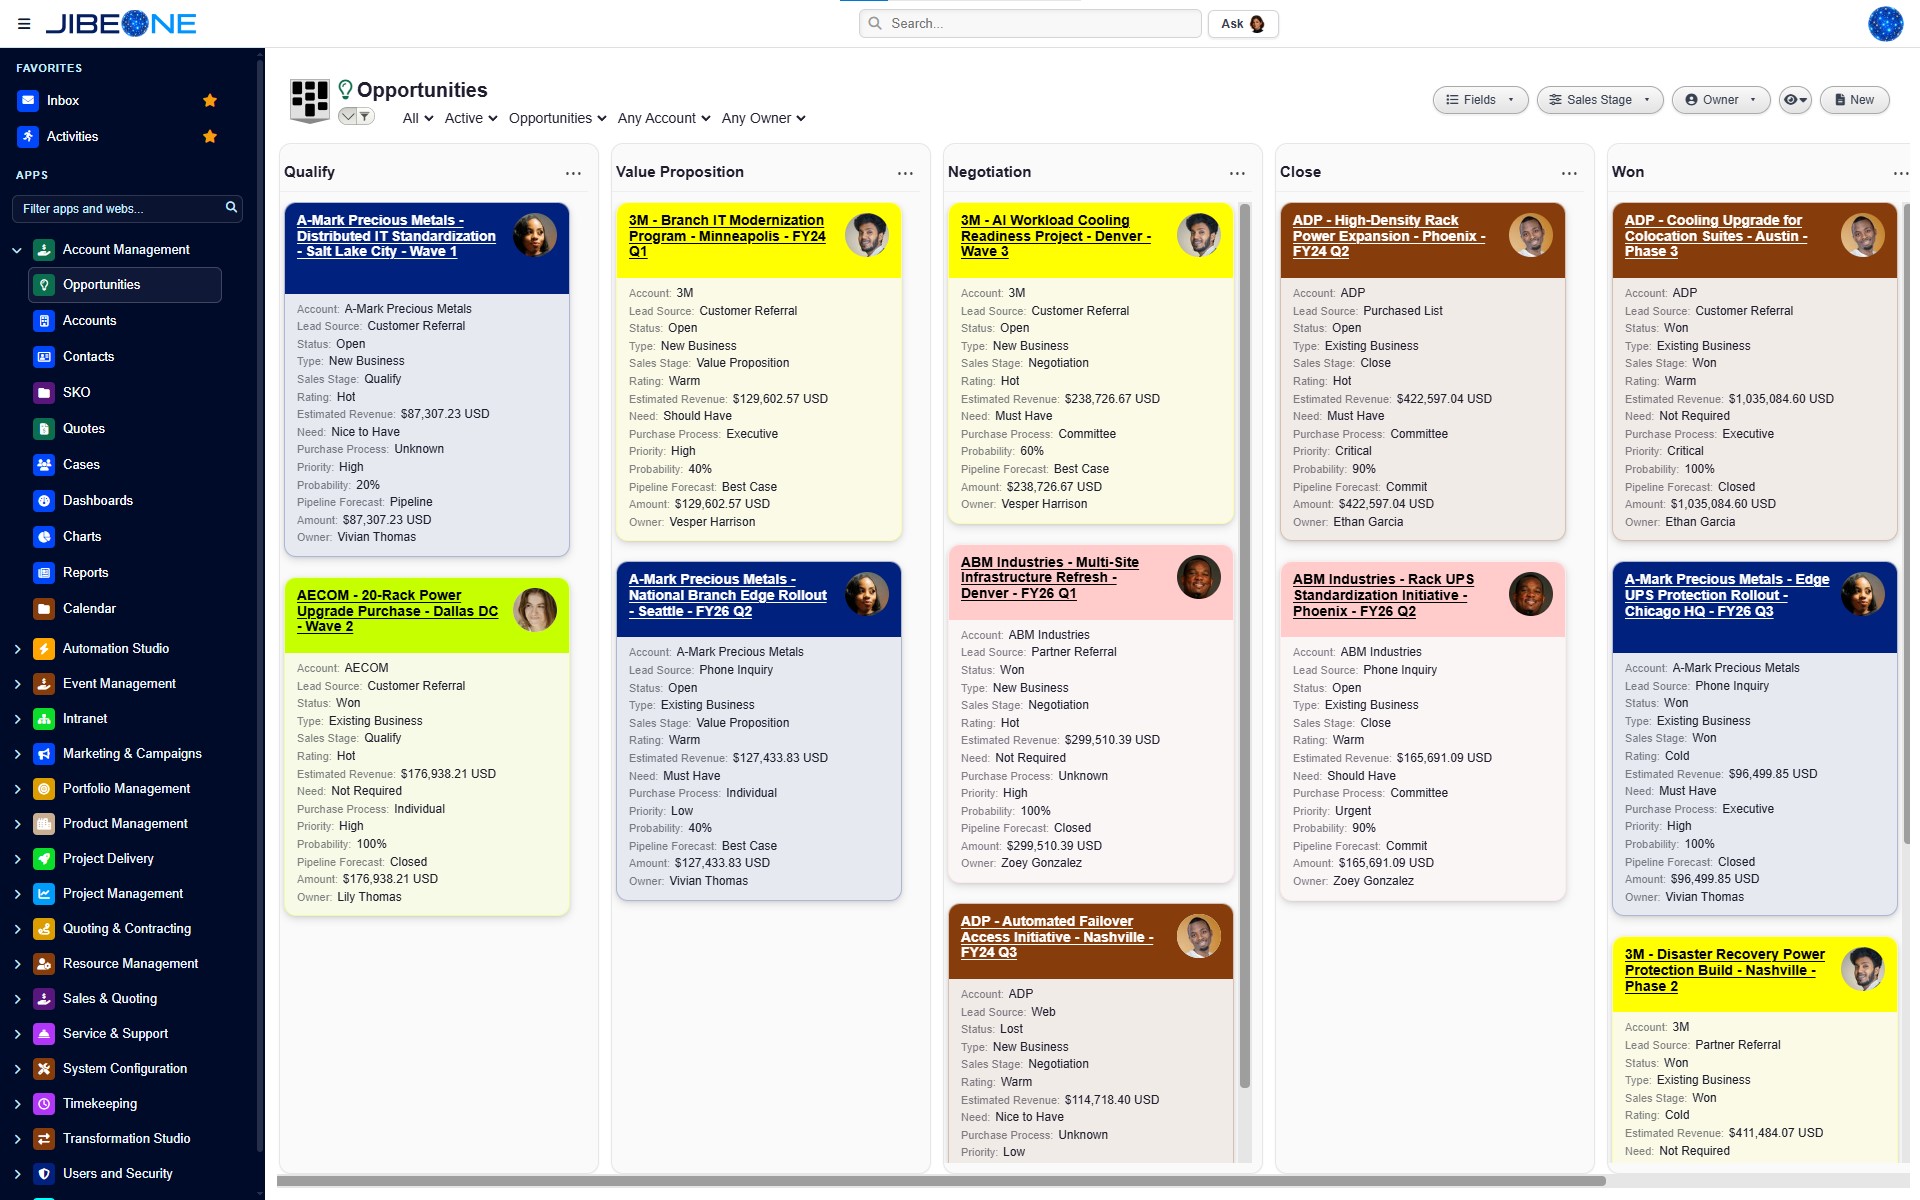The height and width of the screenshot is (1200, 1920).
Task: Click the SKO sidebar icon
Action: point(44,393)
